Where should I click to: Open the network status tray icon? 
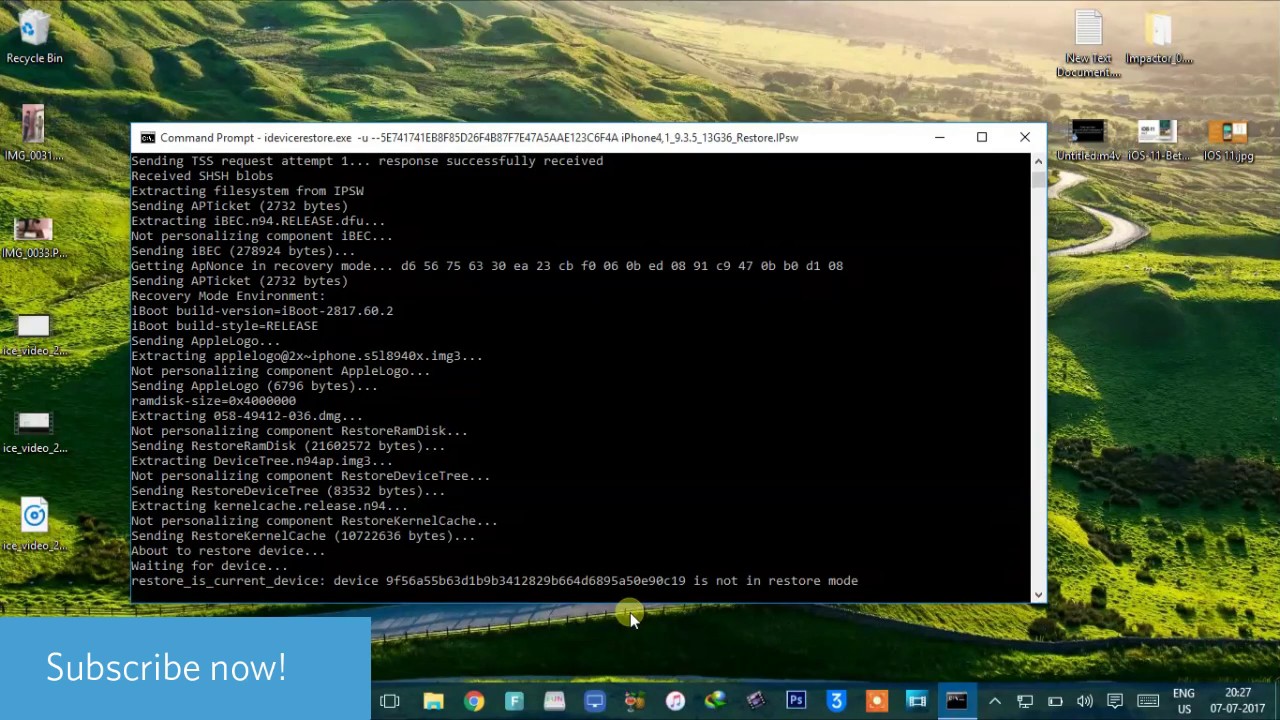click(1025, 701)
